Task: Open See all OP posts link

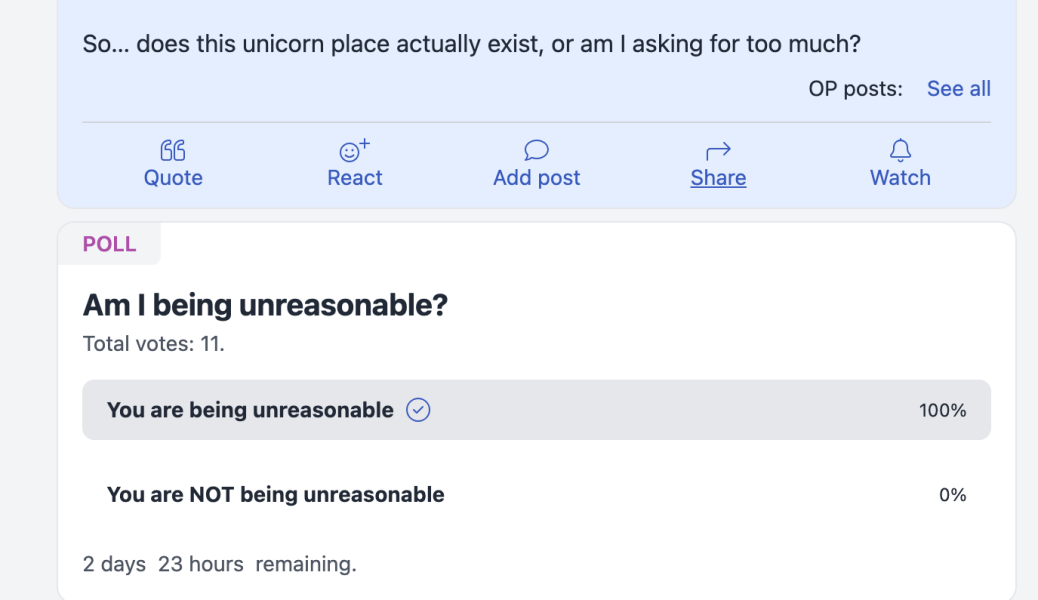Action: point(958,89)
